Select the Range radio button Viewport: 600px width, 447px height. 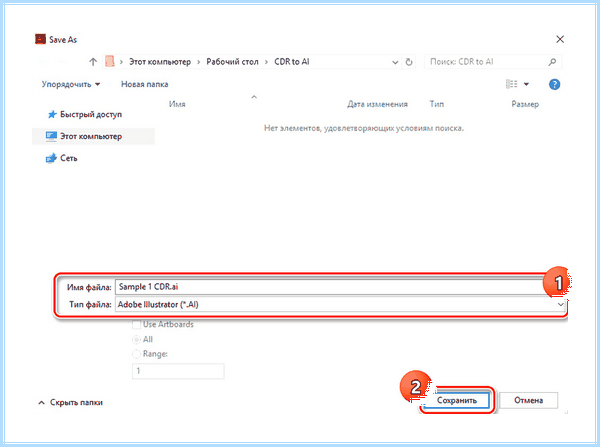(136, 354)
